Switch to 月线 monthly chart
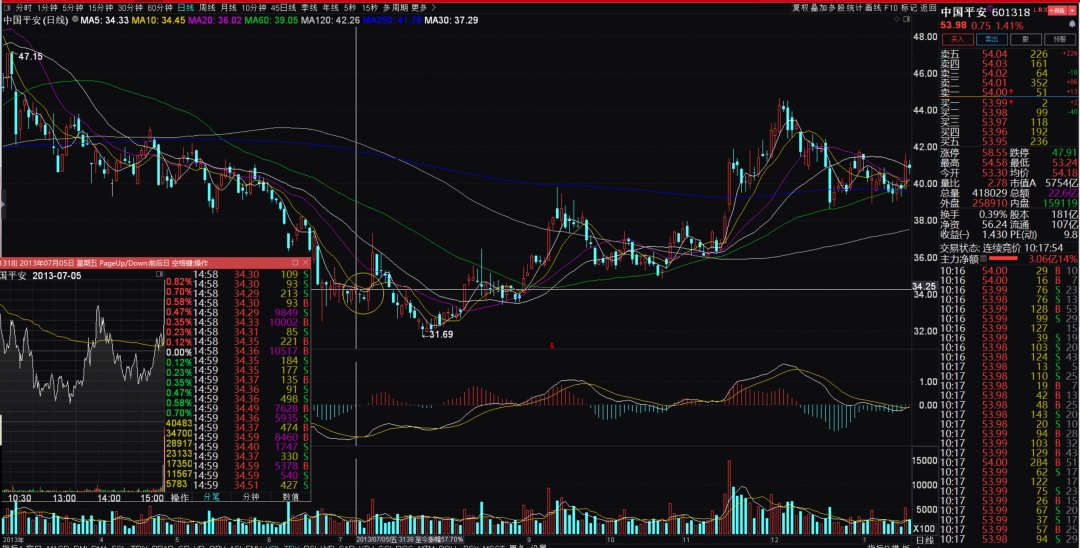 [229, 8]
